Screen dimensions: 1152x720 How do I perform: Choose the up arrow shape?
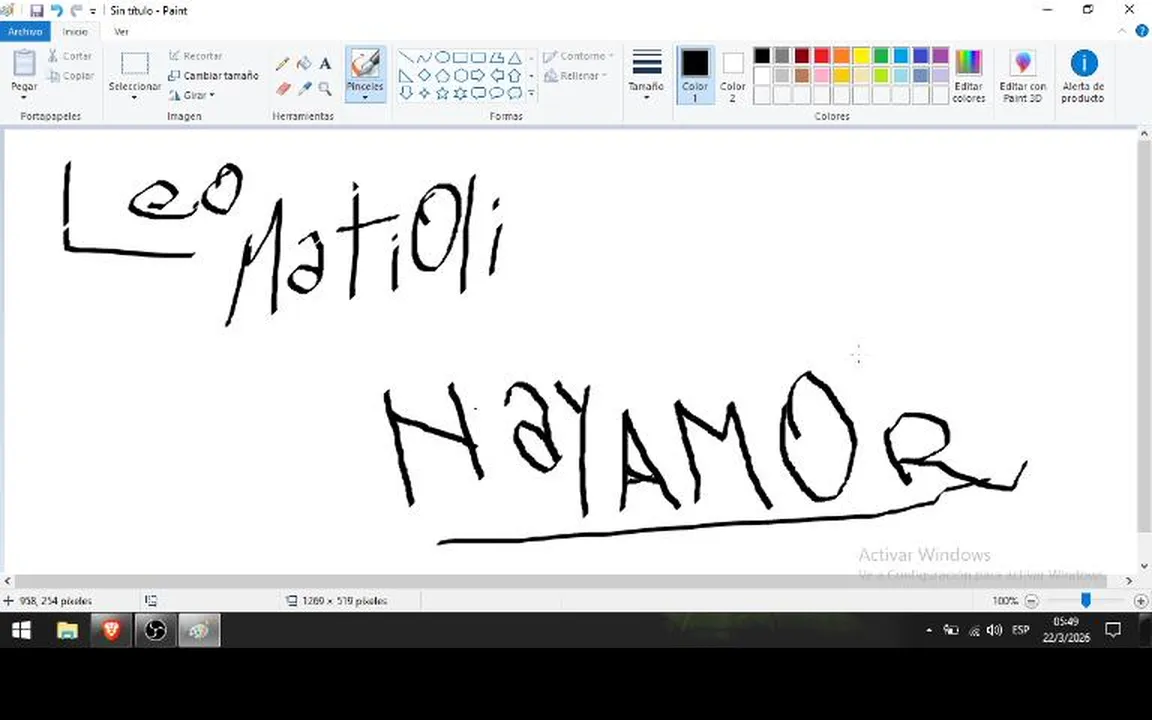pyautogui.click(x=515, y=75)
